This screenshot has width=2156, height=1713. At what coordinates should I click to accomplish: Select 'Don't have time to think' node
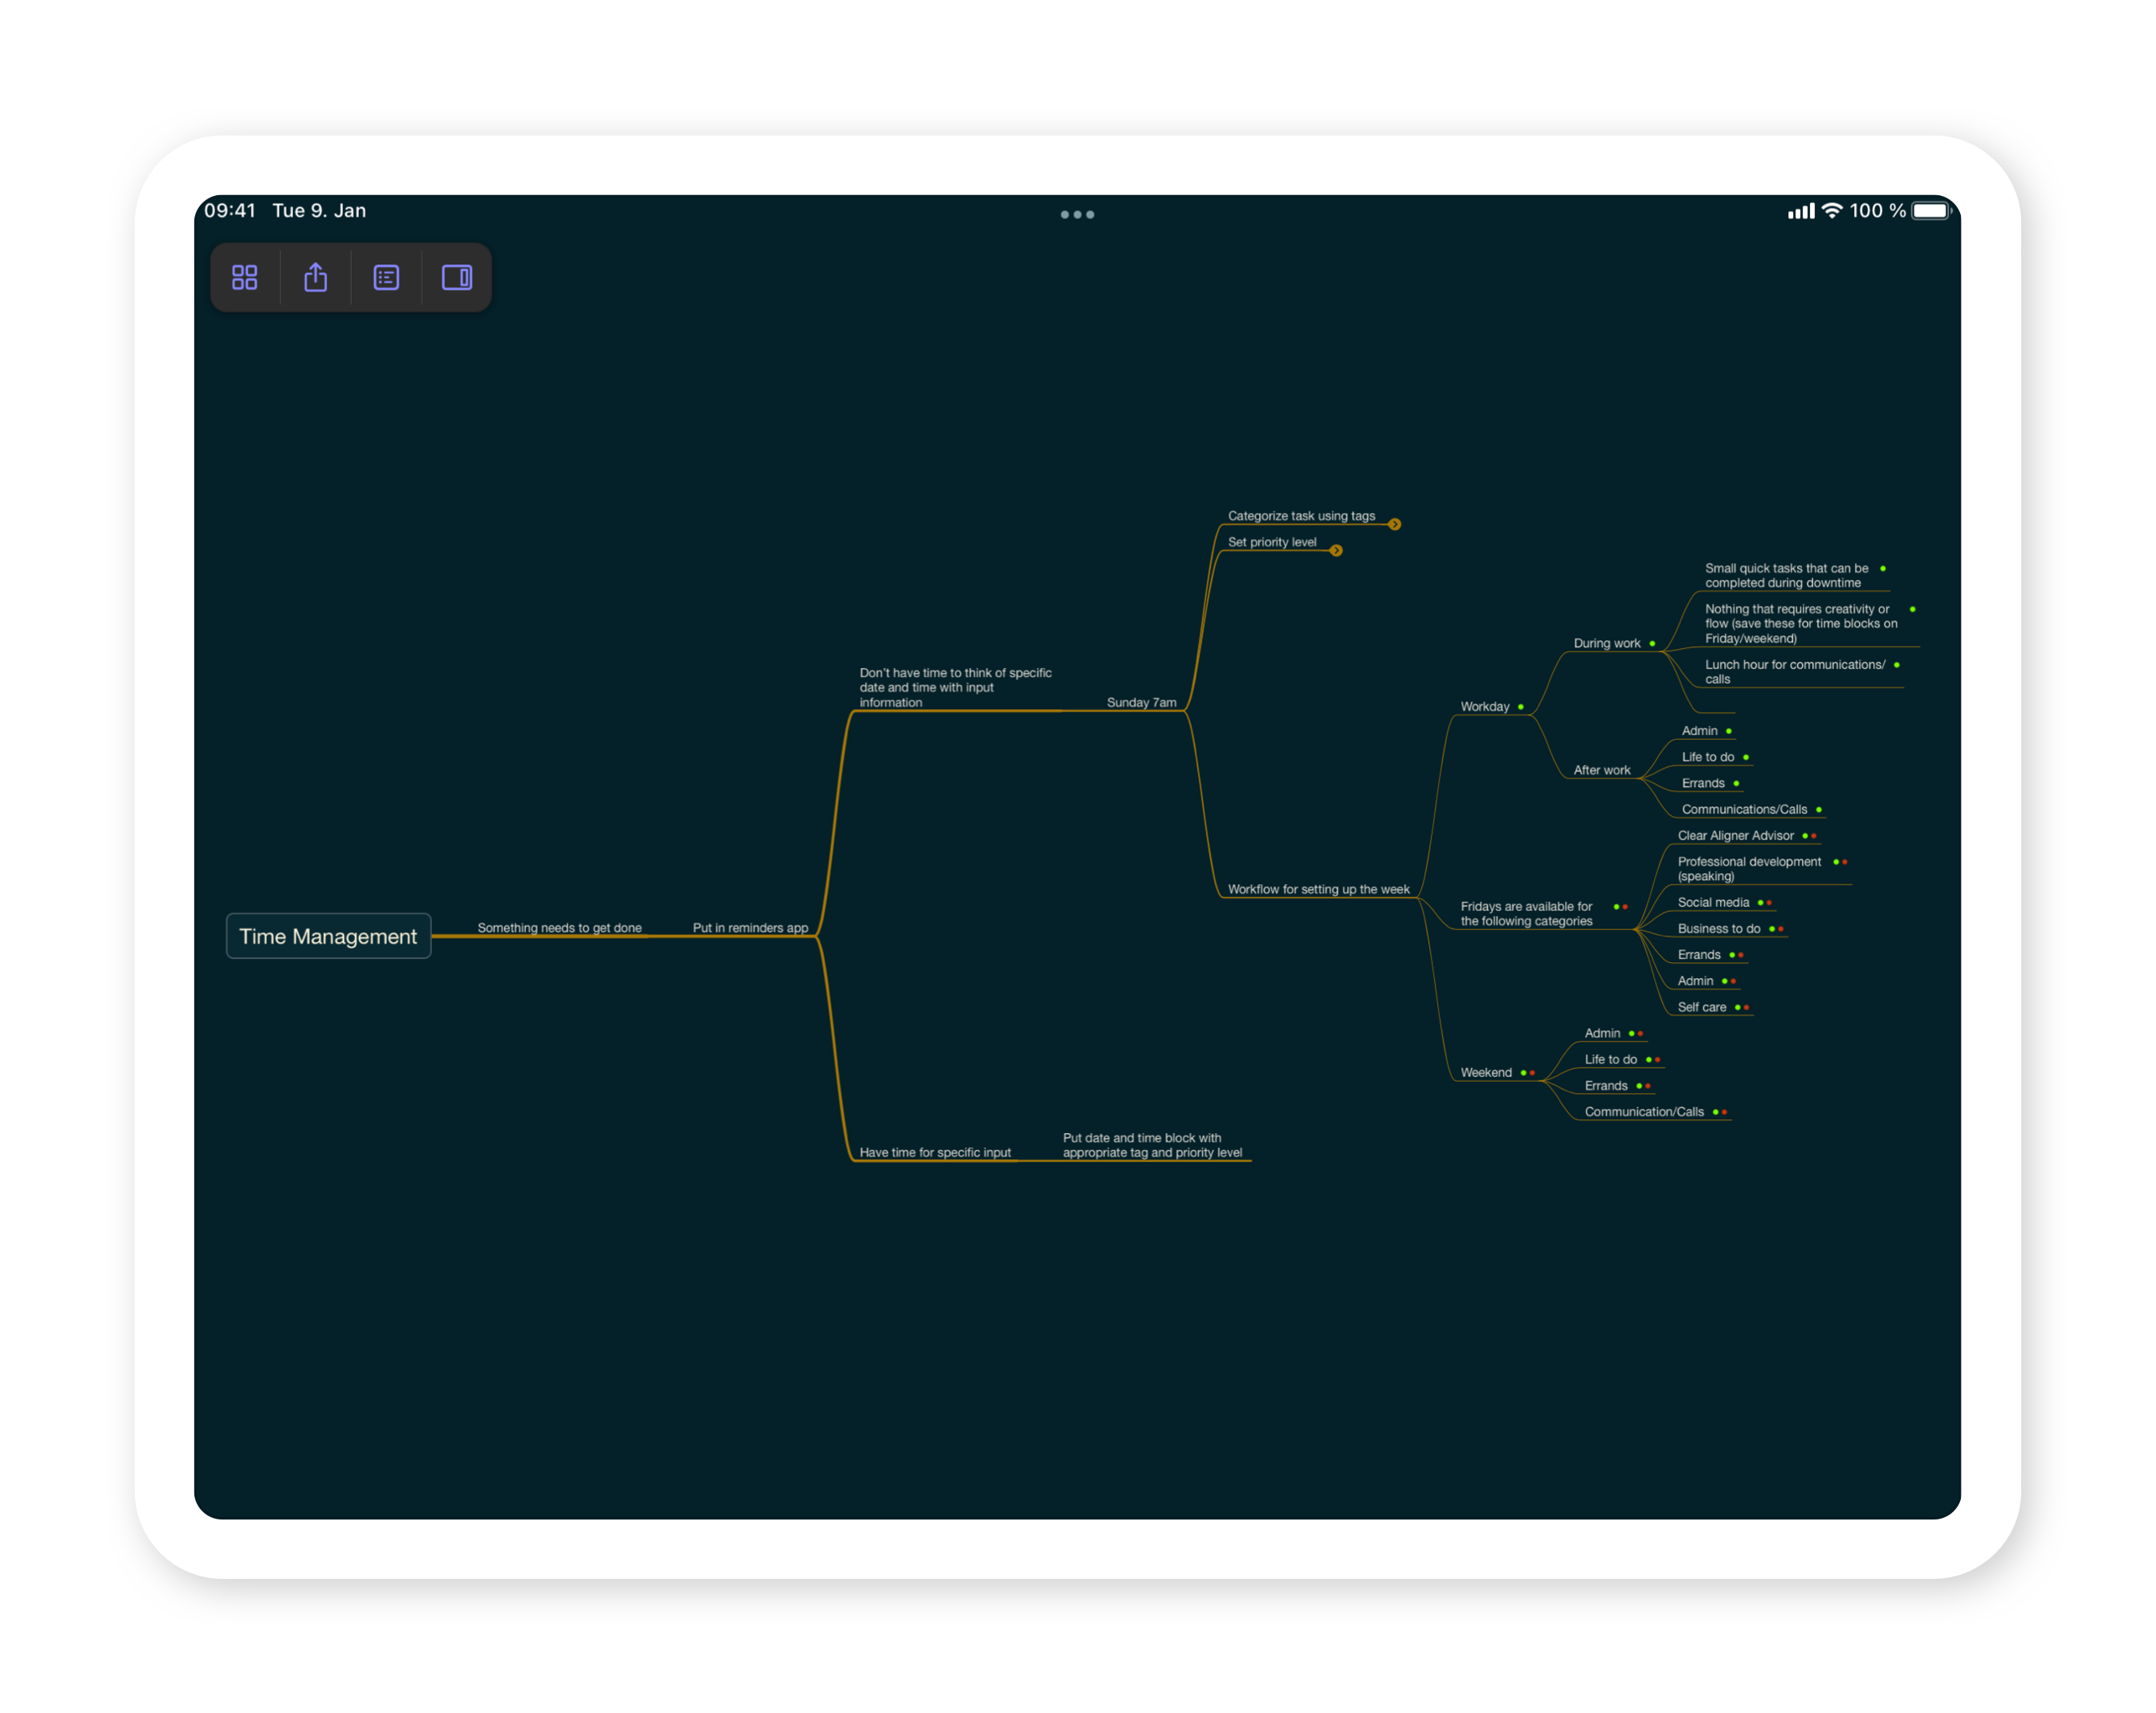(955, 688)
